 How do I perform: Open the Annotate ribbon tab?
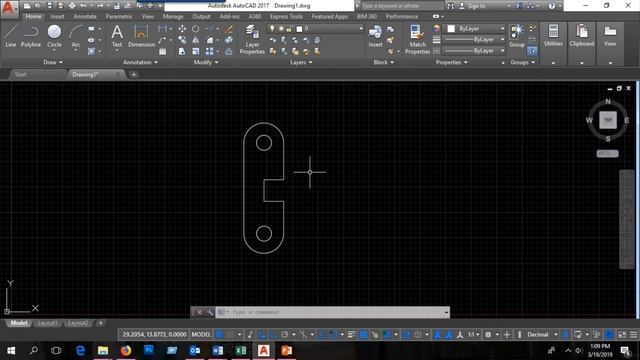pyautogui.click(x=85, y=16)
